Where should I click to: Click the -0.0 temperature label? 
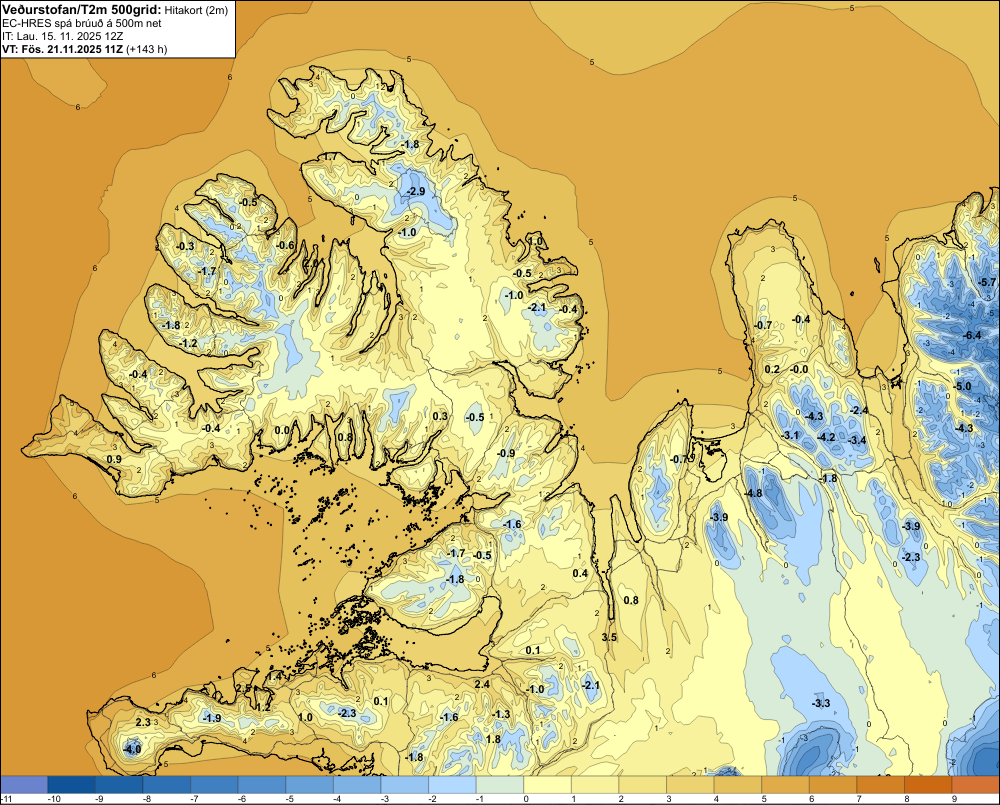(x=799, y=370)
